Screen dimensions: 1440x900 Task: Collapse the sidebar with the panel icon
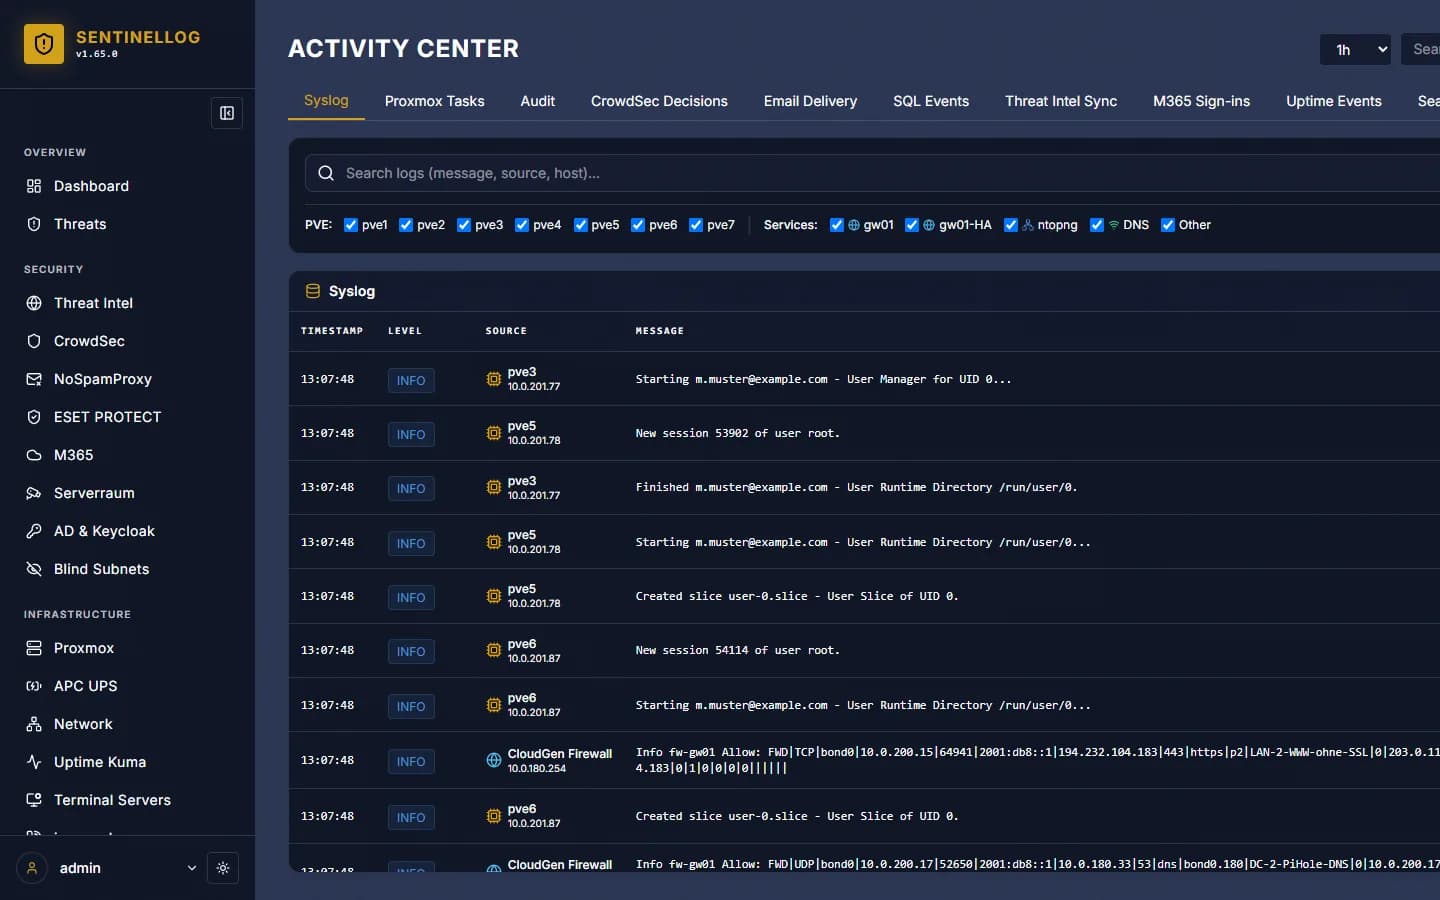click(x=227, y=113)
